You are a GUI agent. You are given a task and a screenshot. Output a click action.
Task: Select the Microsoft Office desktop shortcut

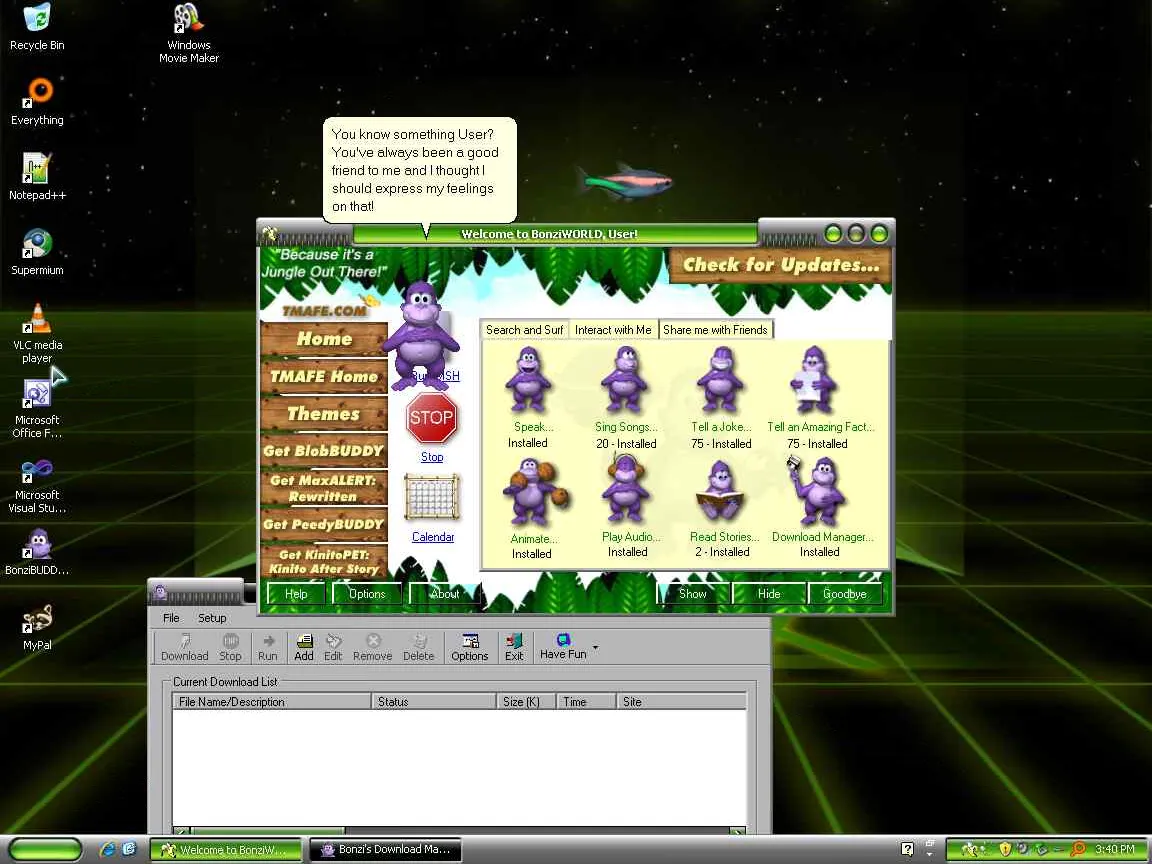(37, 408)
